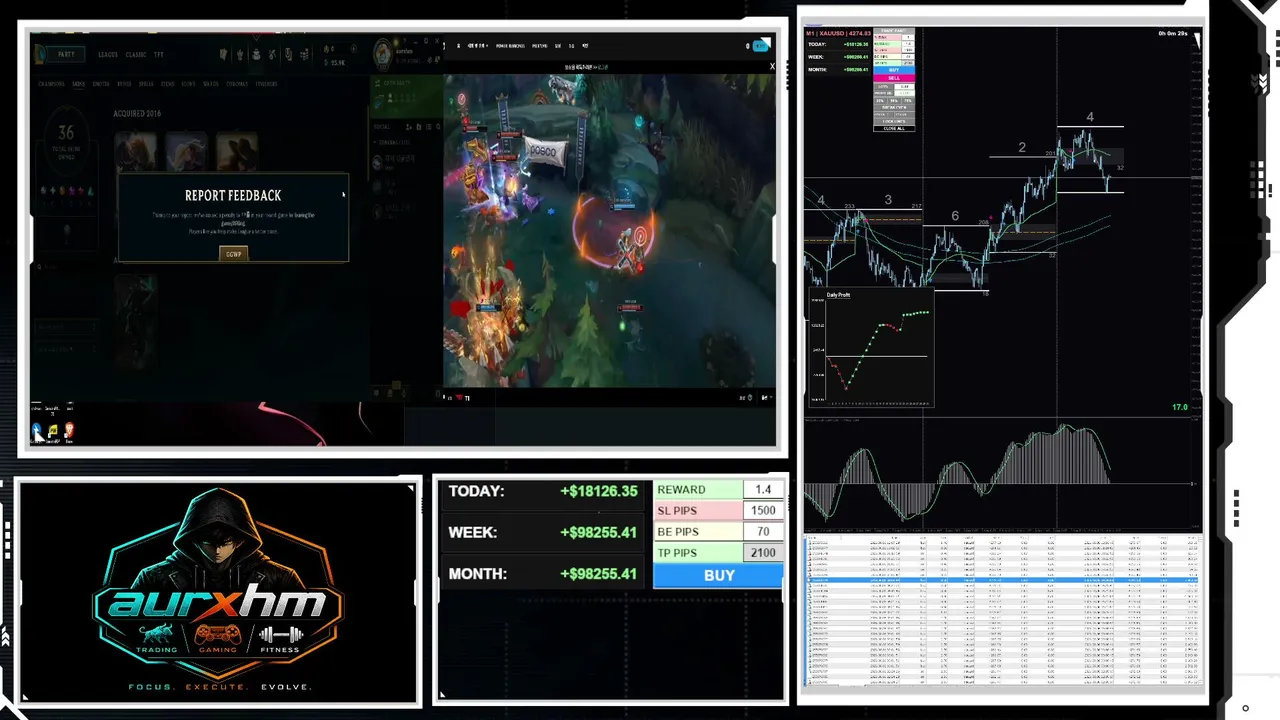Open the PARTY button in League client

click(65, 55)
